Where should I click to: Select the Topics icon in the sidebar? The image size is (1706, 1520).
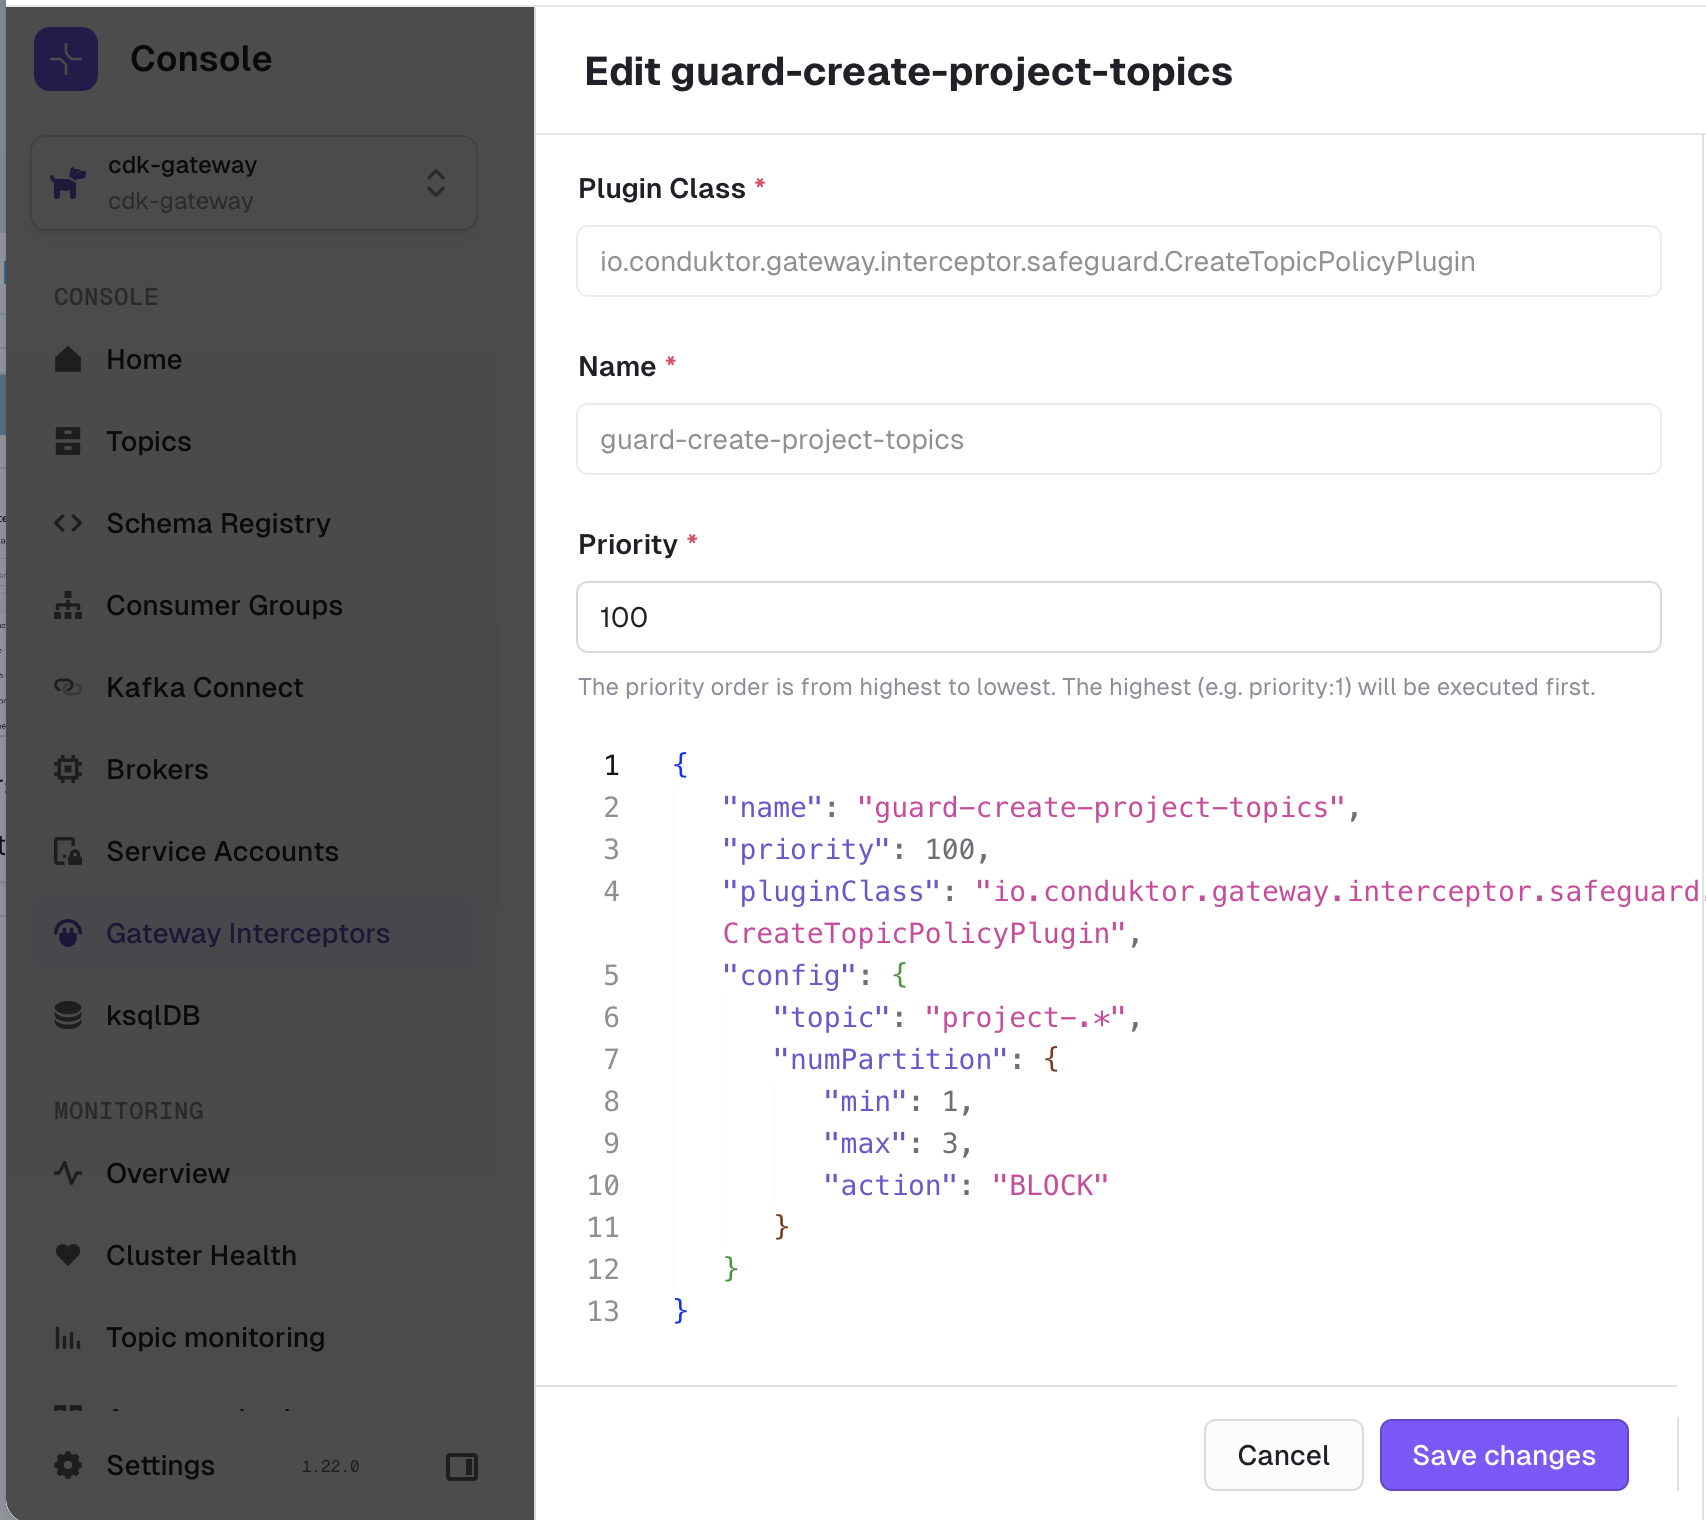(x=67, y=441)
